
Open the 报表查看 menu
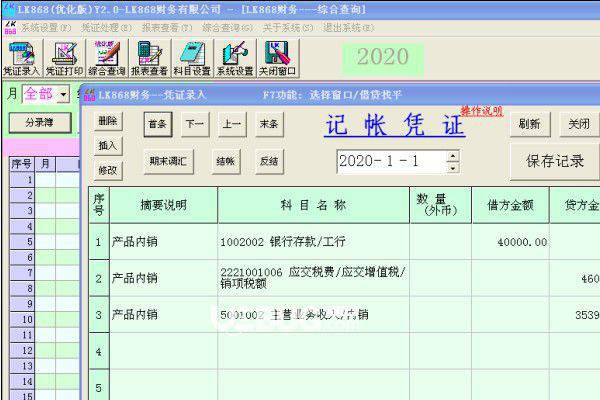coord(167,28)
